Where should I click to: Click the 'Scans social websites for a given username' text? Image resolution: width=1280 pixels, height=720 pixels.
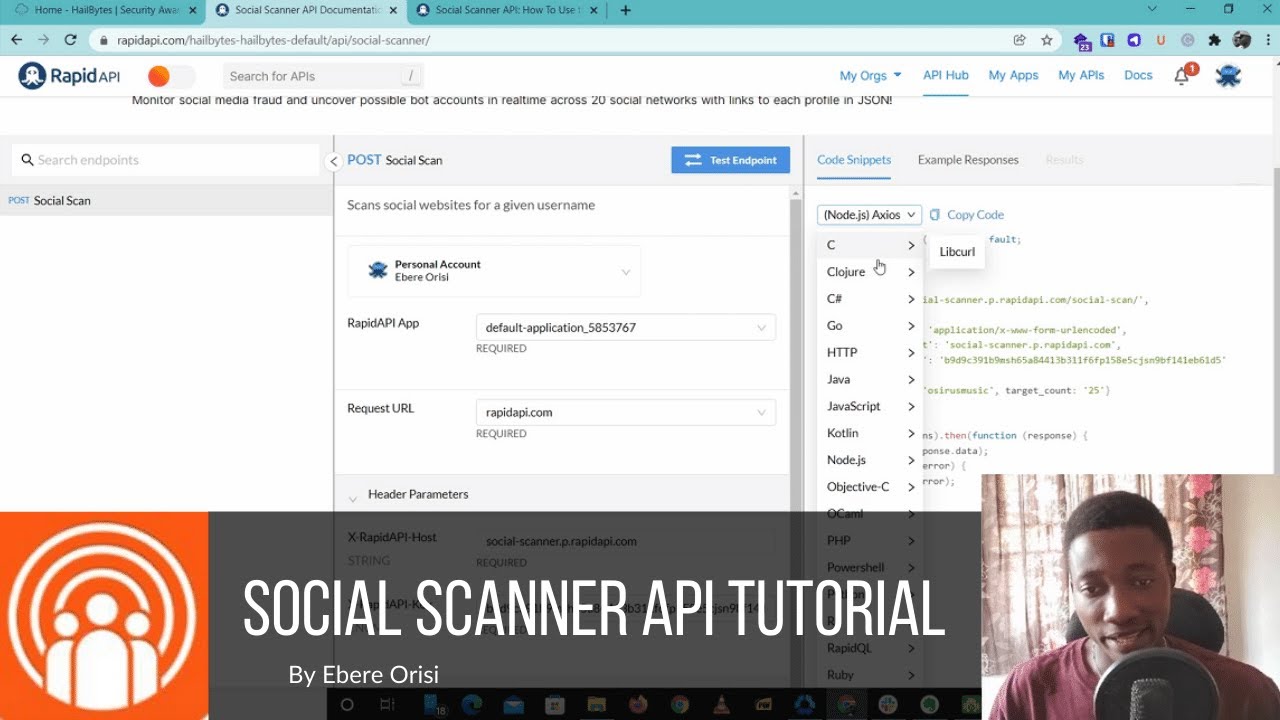click(x=471, y=205)
